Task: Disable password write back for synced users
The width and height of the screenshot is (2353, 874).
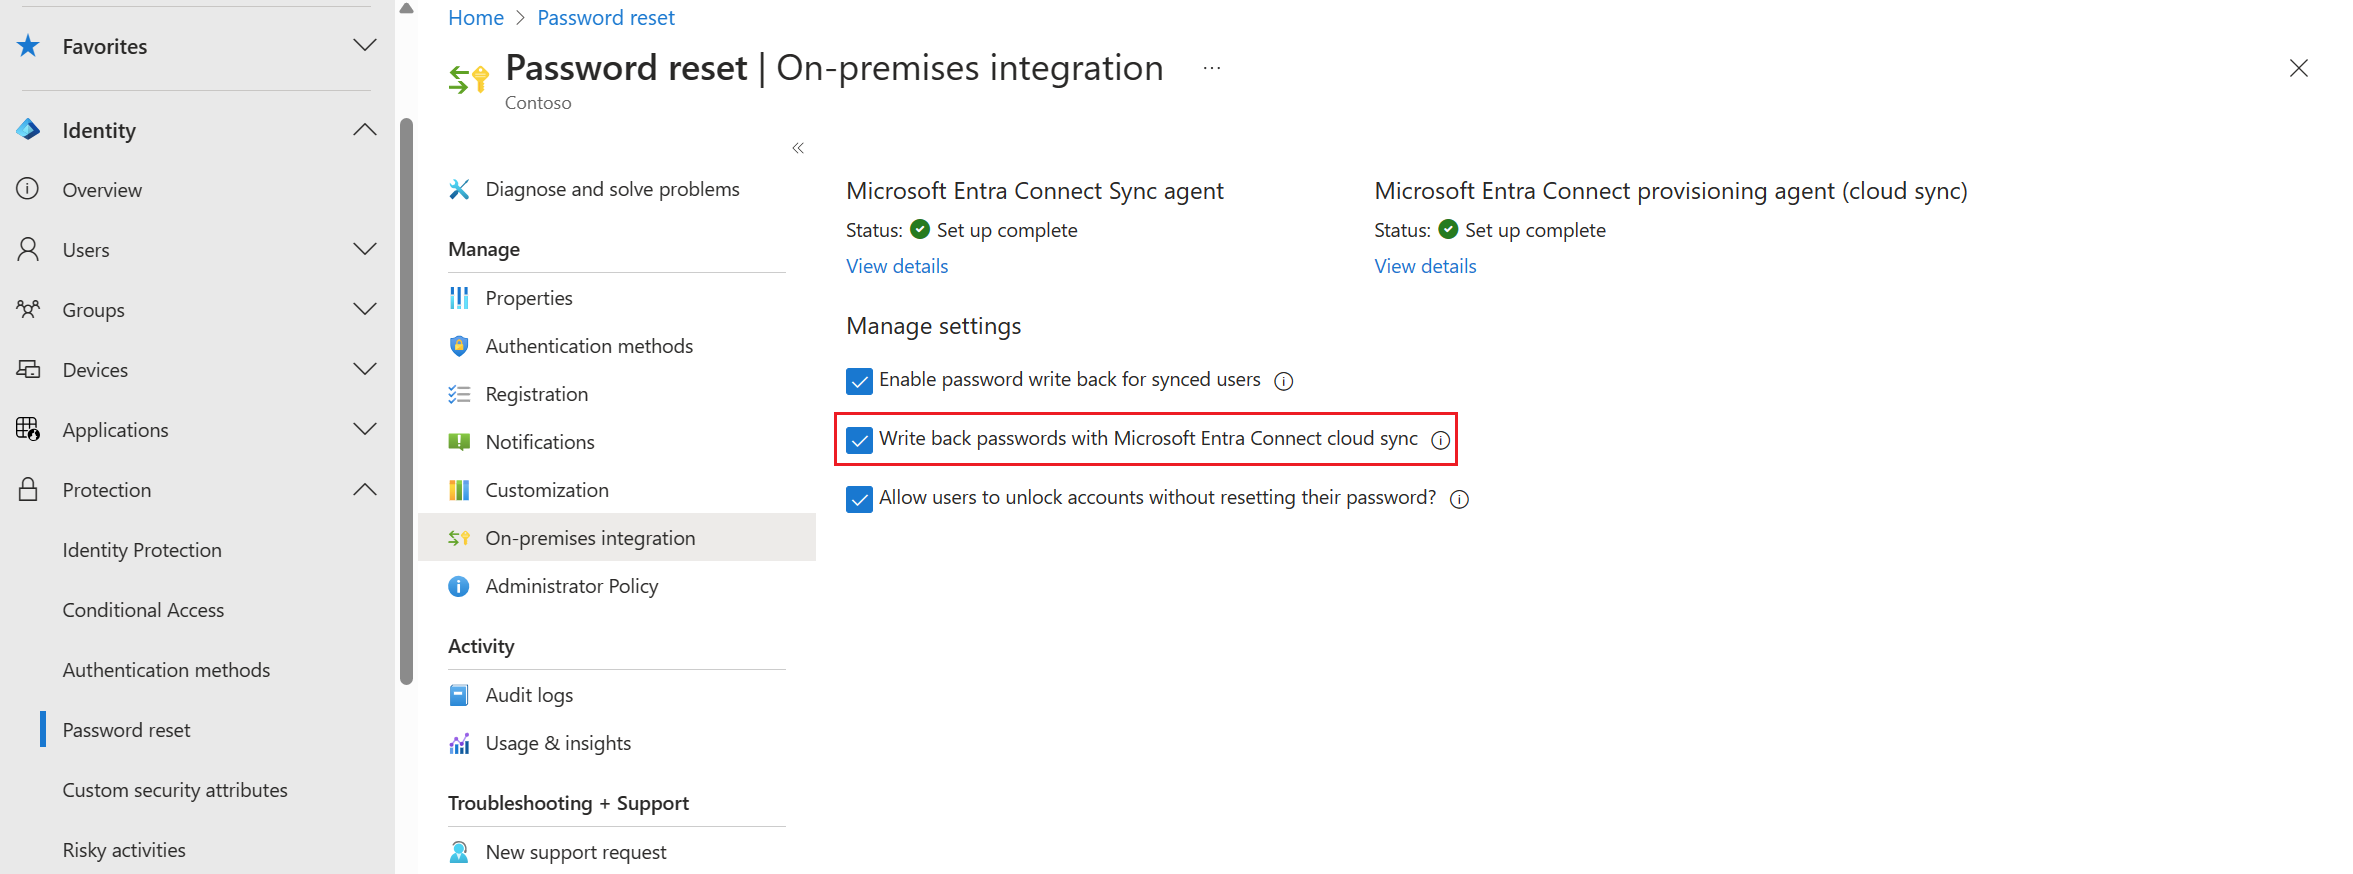Action: coord(859,380)
